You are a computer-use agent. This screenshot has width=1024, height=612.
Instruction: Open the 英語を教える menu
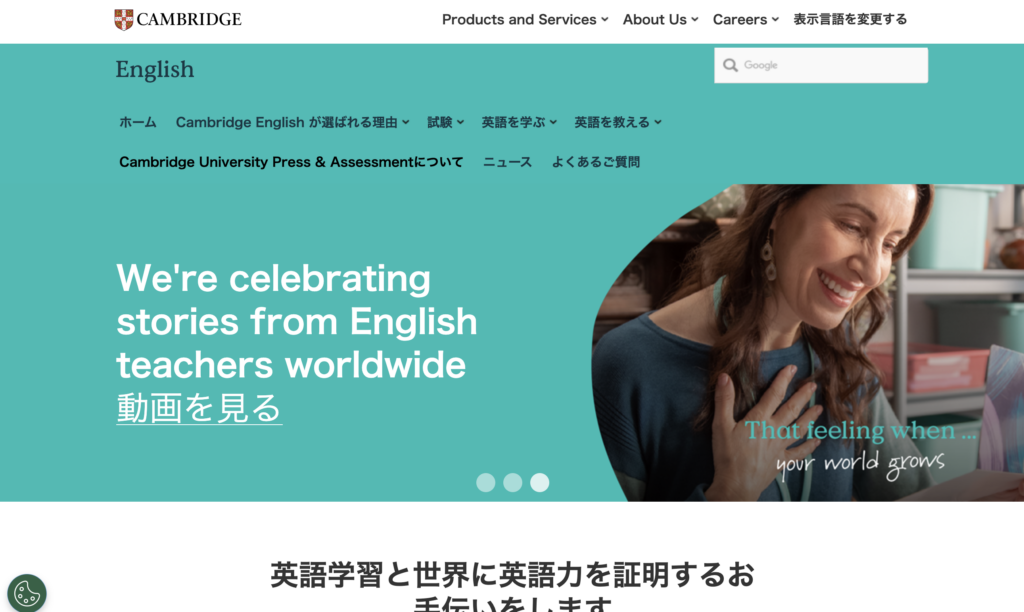[618, 122]
